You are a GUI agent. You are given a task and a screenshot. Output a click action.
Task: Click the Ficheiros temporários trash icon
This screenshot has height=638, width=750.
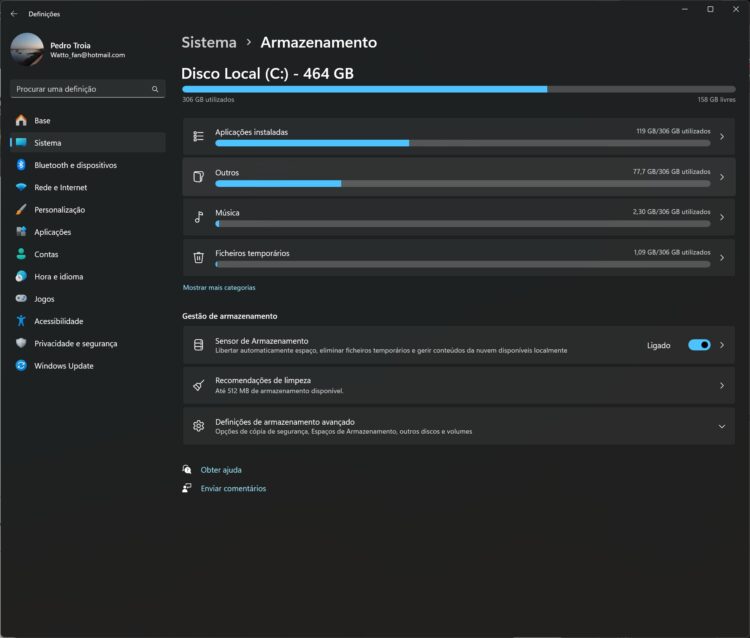coord(198,257)
